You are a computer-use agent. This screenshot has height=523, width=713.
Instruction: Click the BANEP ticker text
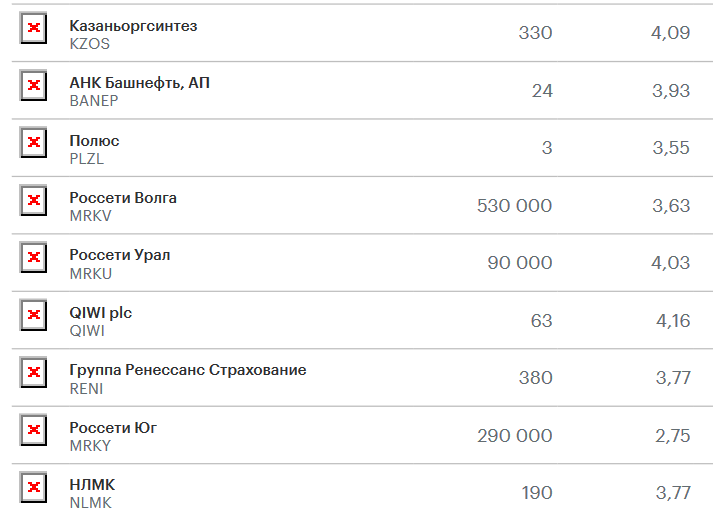pos(94,101)
